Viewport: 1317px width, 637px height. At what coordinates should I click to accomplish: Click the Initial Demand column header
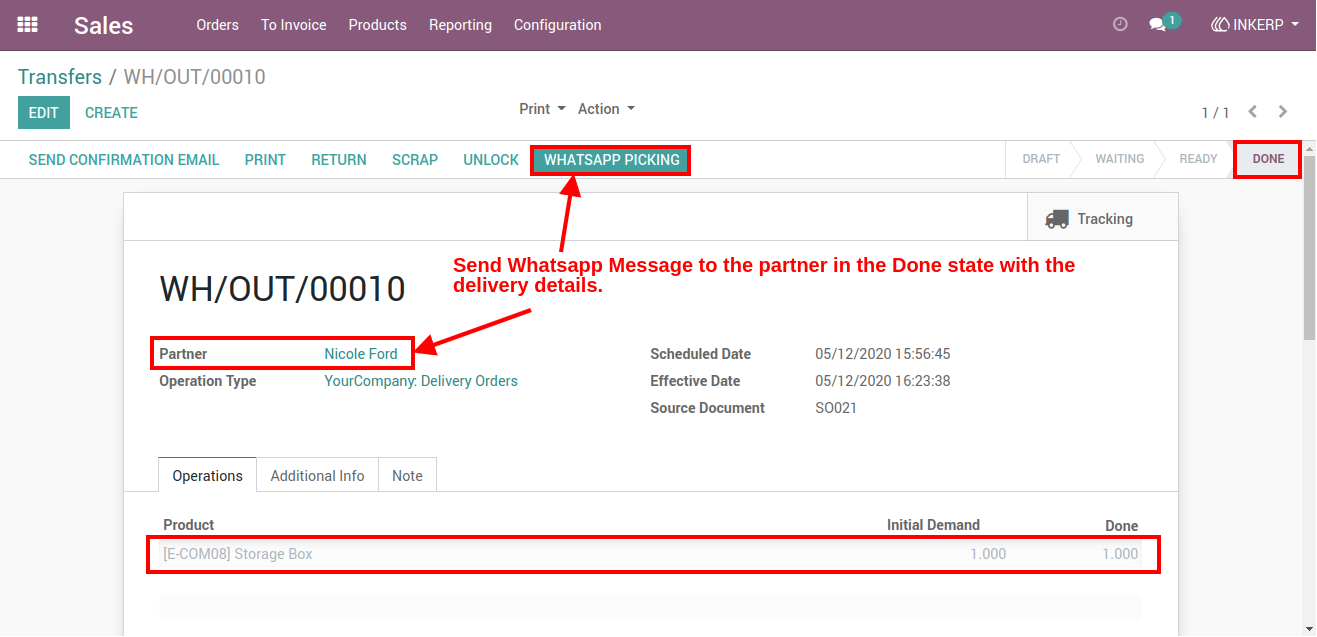tap(933, 525)
